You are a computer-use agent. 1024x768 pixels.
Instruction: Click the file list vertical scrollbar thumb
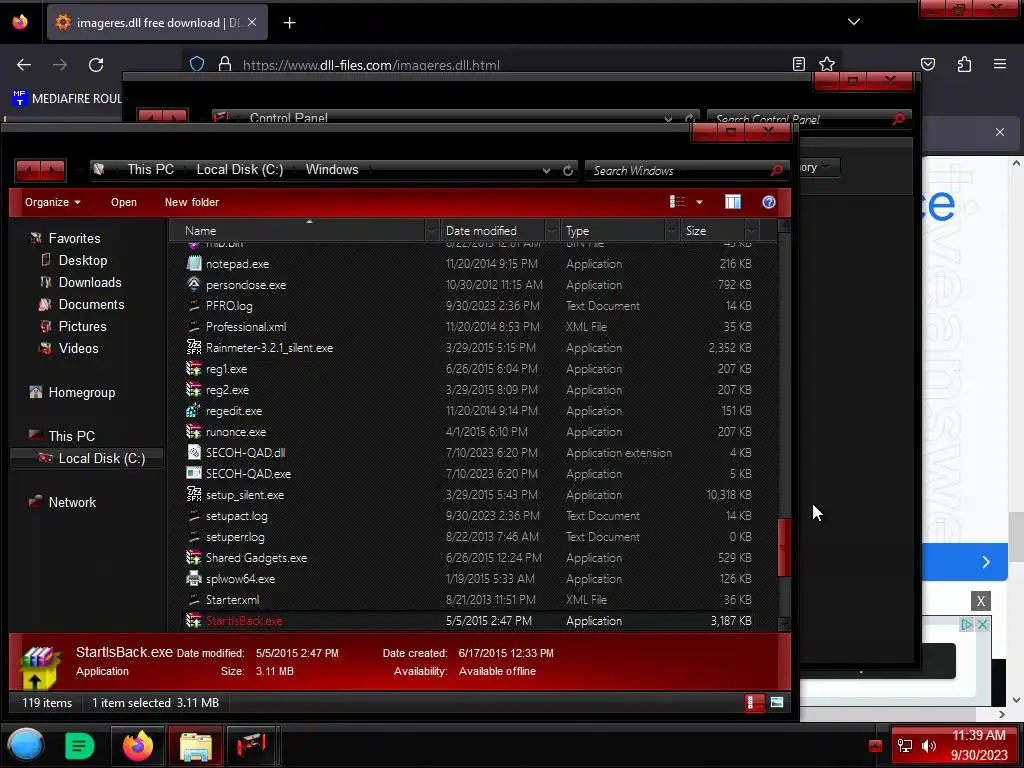click(784, 547)
